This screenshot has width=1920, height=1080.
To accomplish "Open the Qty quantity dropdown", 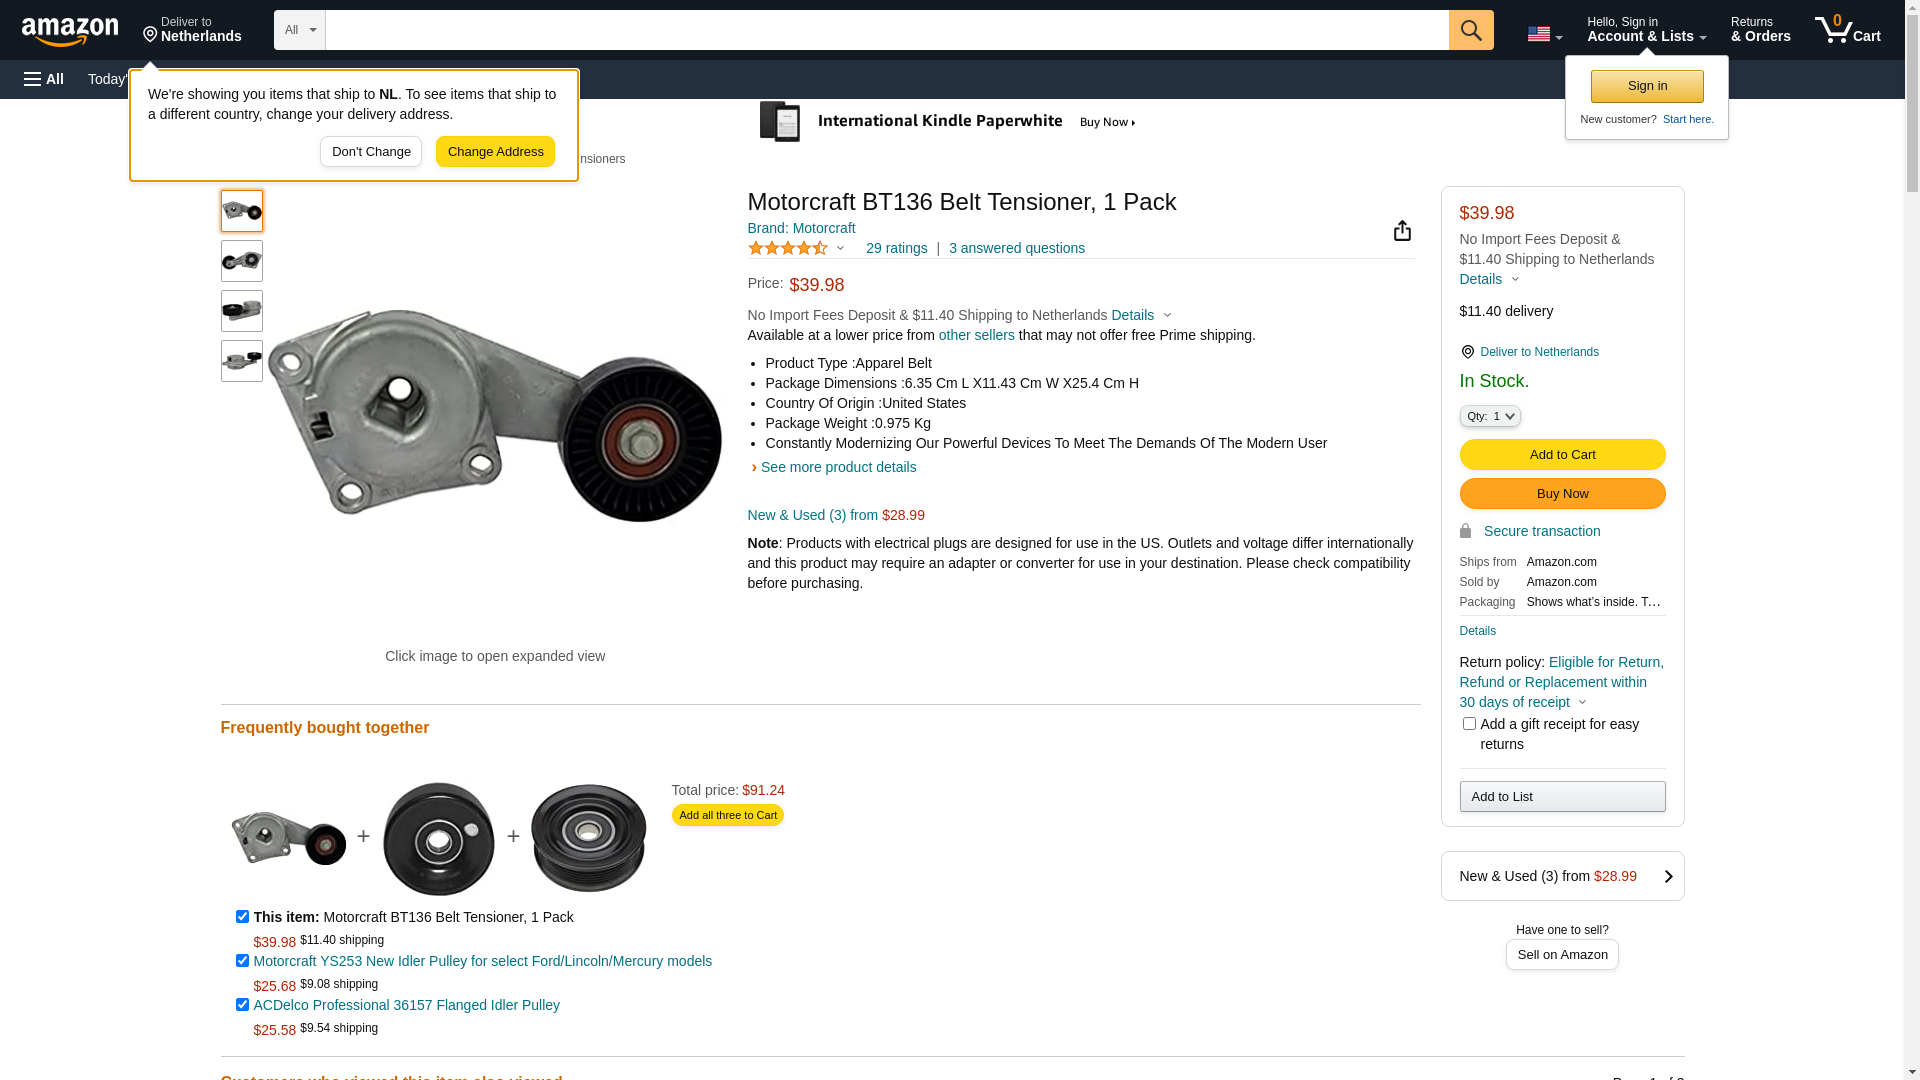I will (x=1489, y=416).
